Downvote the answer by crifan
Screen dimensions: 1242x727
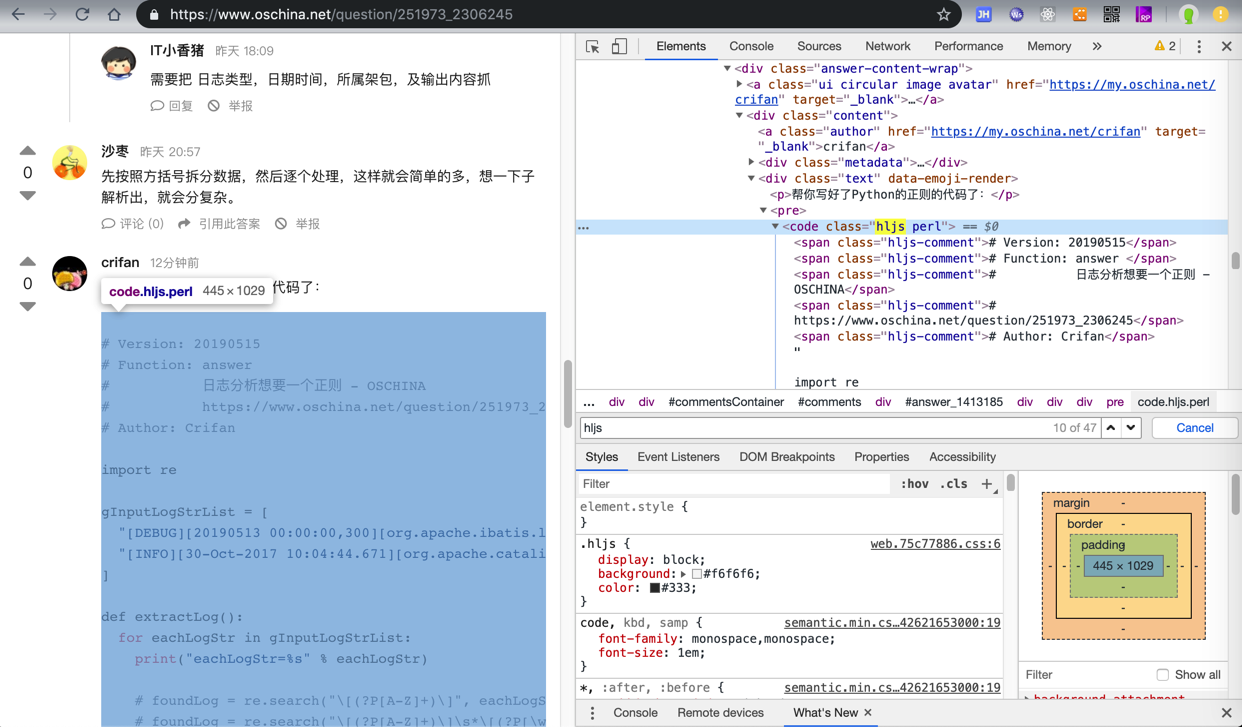pos(28,307)
